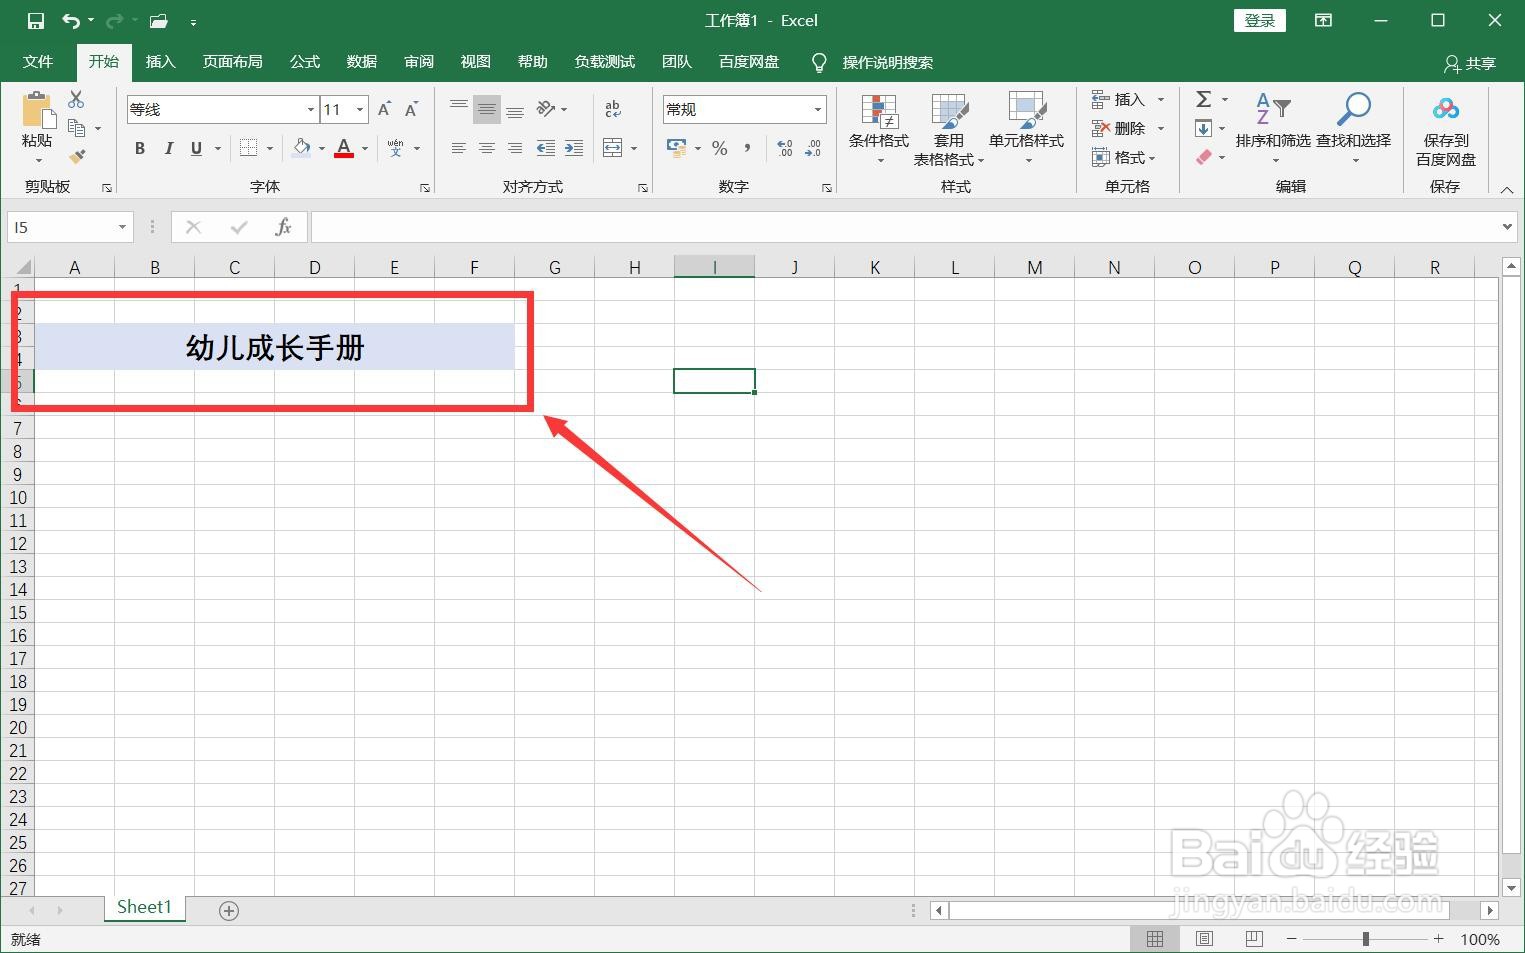Screen dimensions: 1525x953
Task: Click the Sheet1 tab at bottom
Action: click(x=144, y=907)
